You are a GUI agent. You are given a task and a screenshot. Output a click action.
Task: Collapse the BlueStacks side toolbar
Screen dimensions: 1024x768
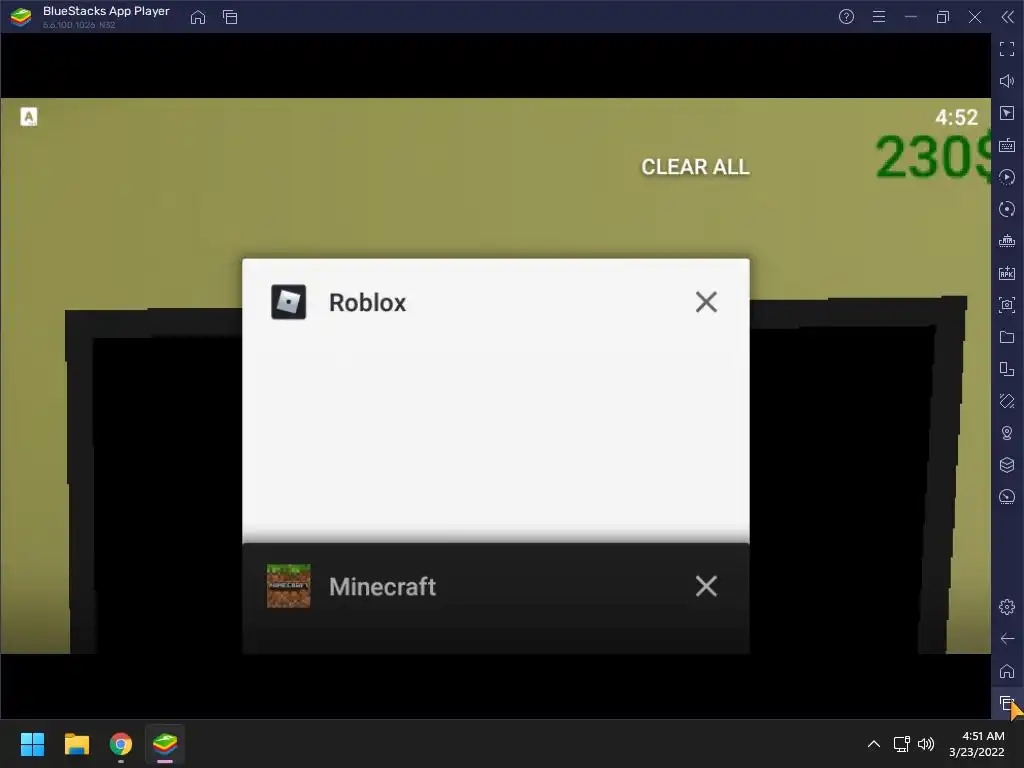pyautogui.click(x=1008, y=17)
